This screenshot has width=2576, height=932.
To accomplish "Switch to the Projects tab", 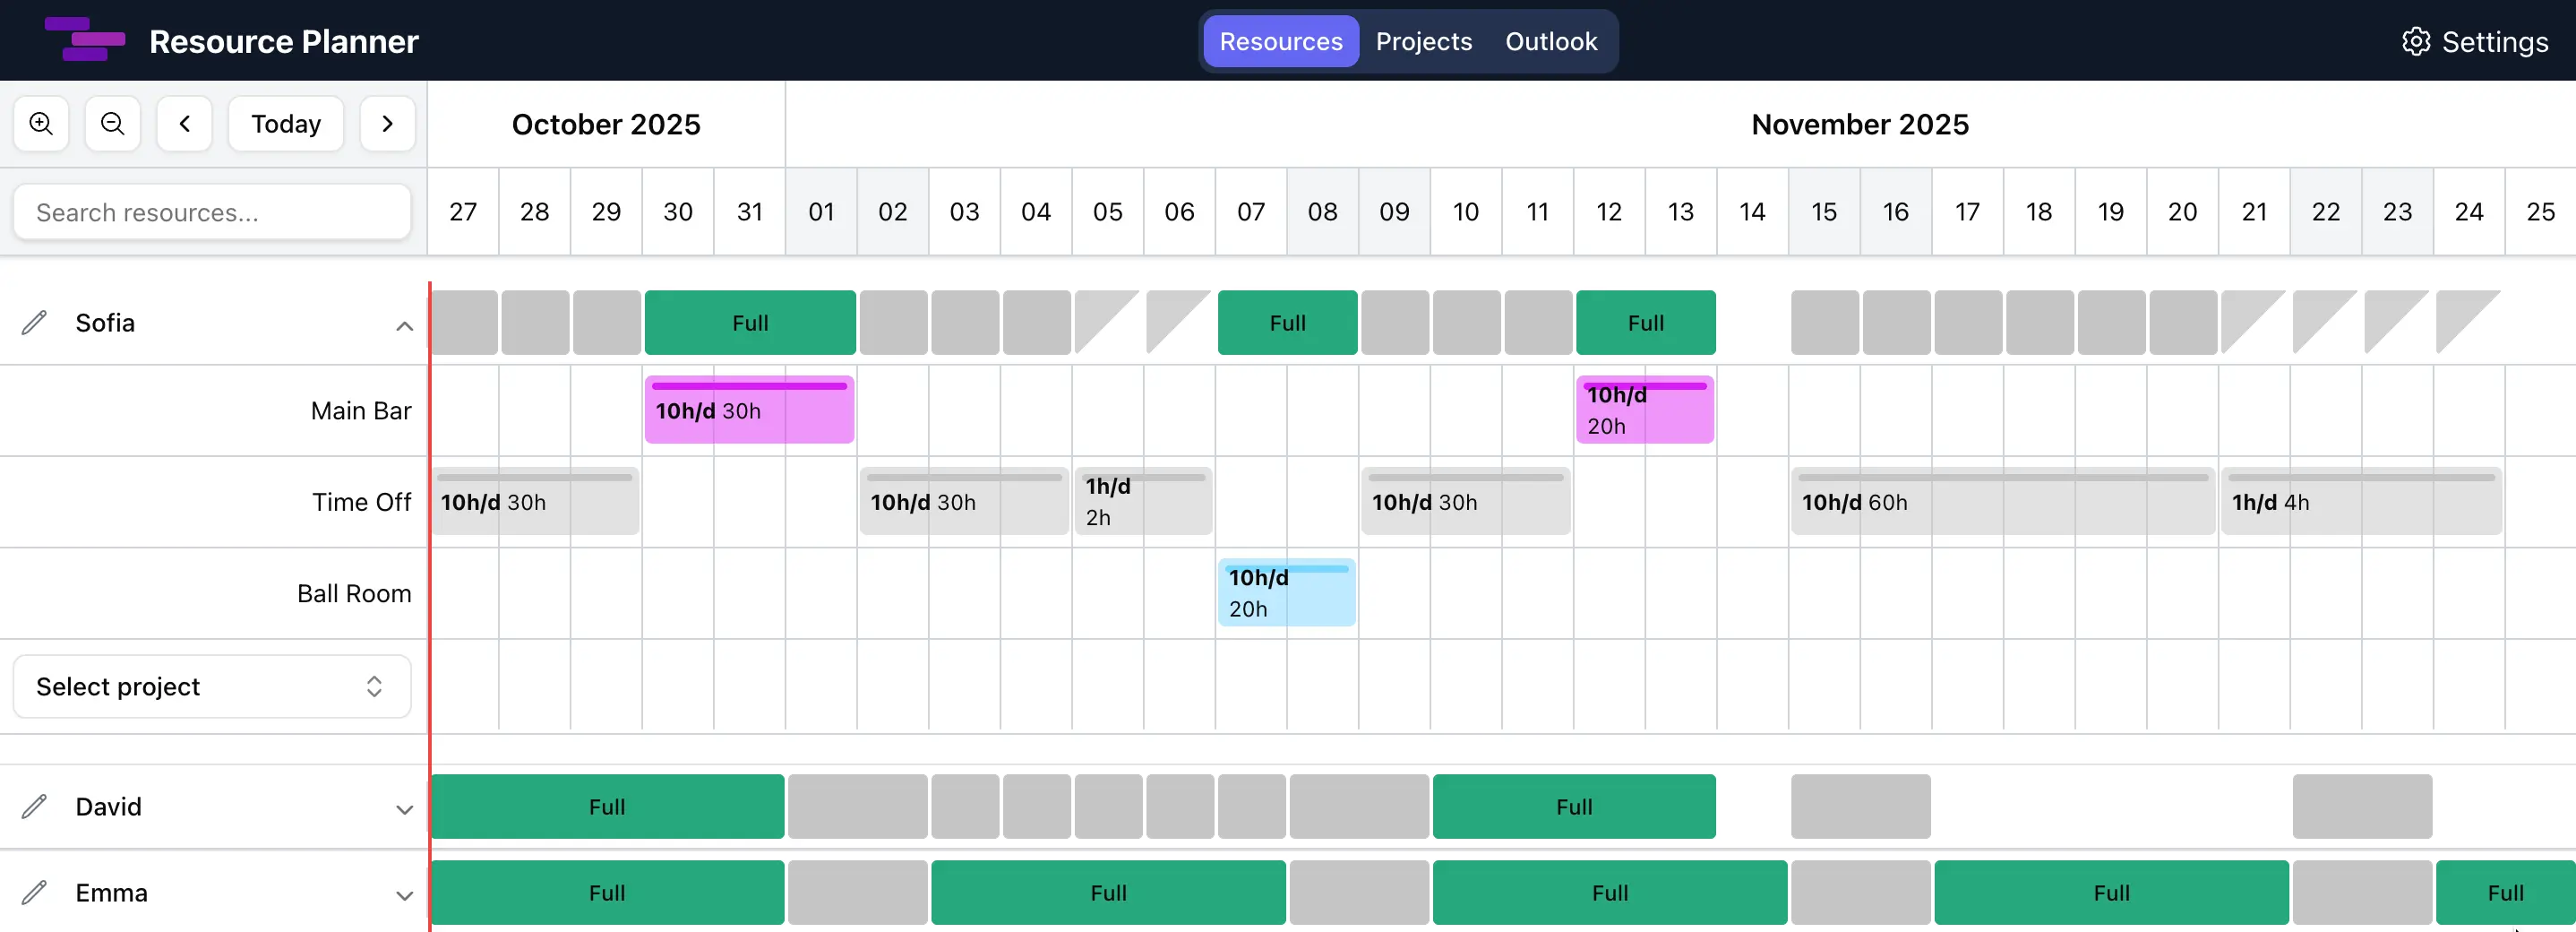I will (x=1423, y=41).
